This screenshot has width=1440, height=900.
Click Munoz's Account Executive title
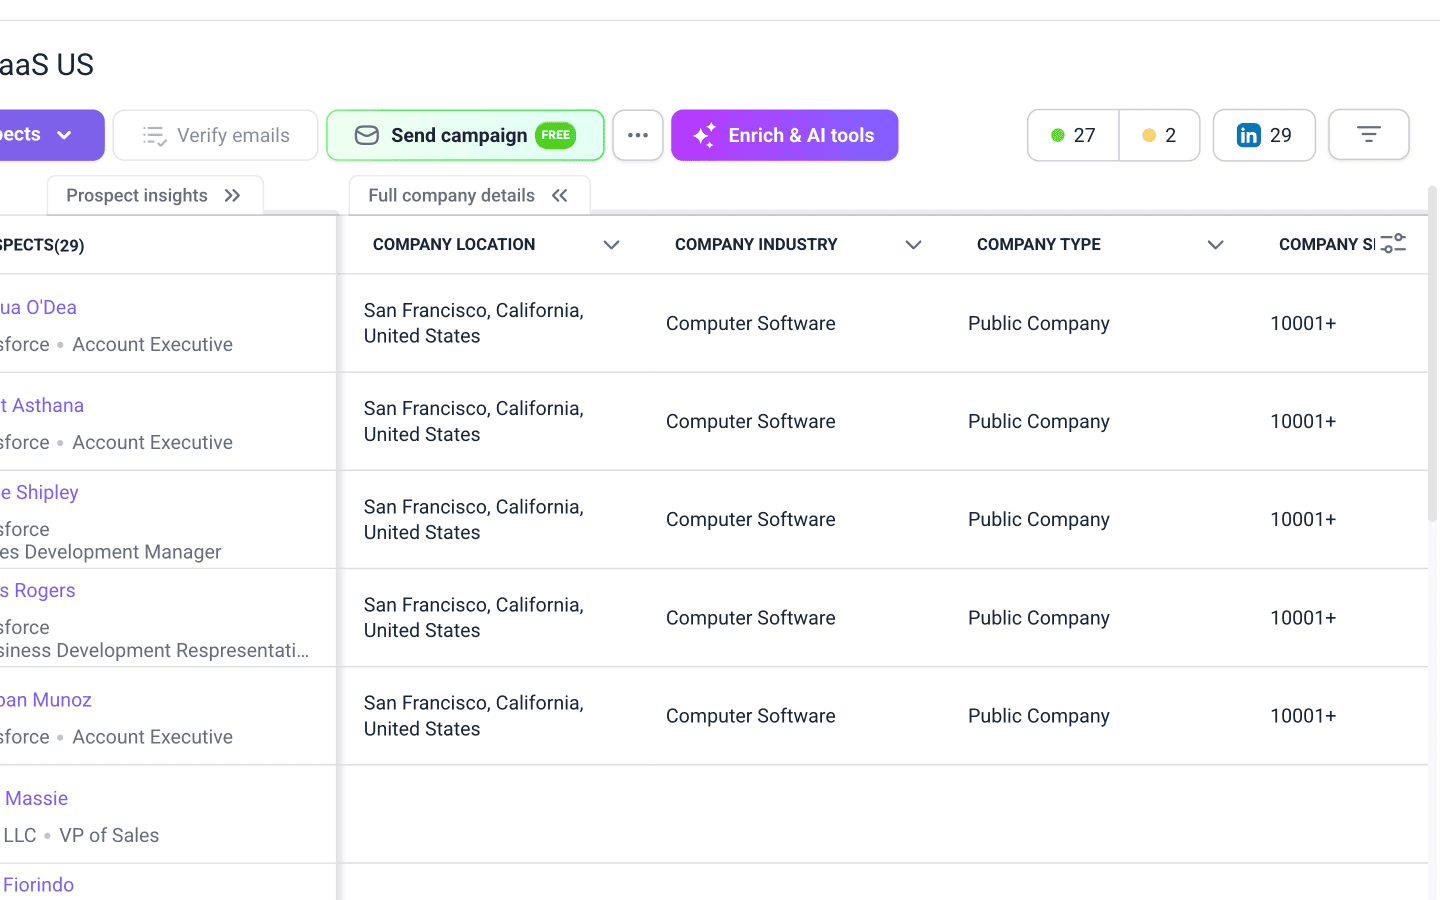click(x=152, y=737)
